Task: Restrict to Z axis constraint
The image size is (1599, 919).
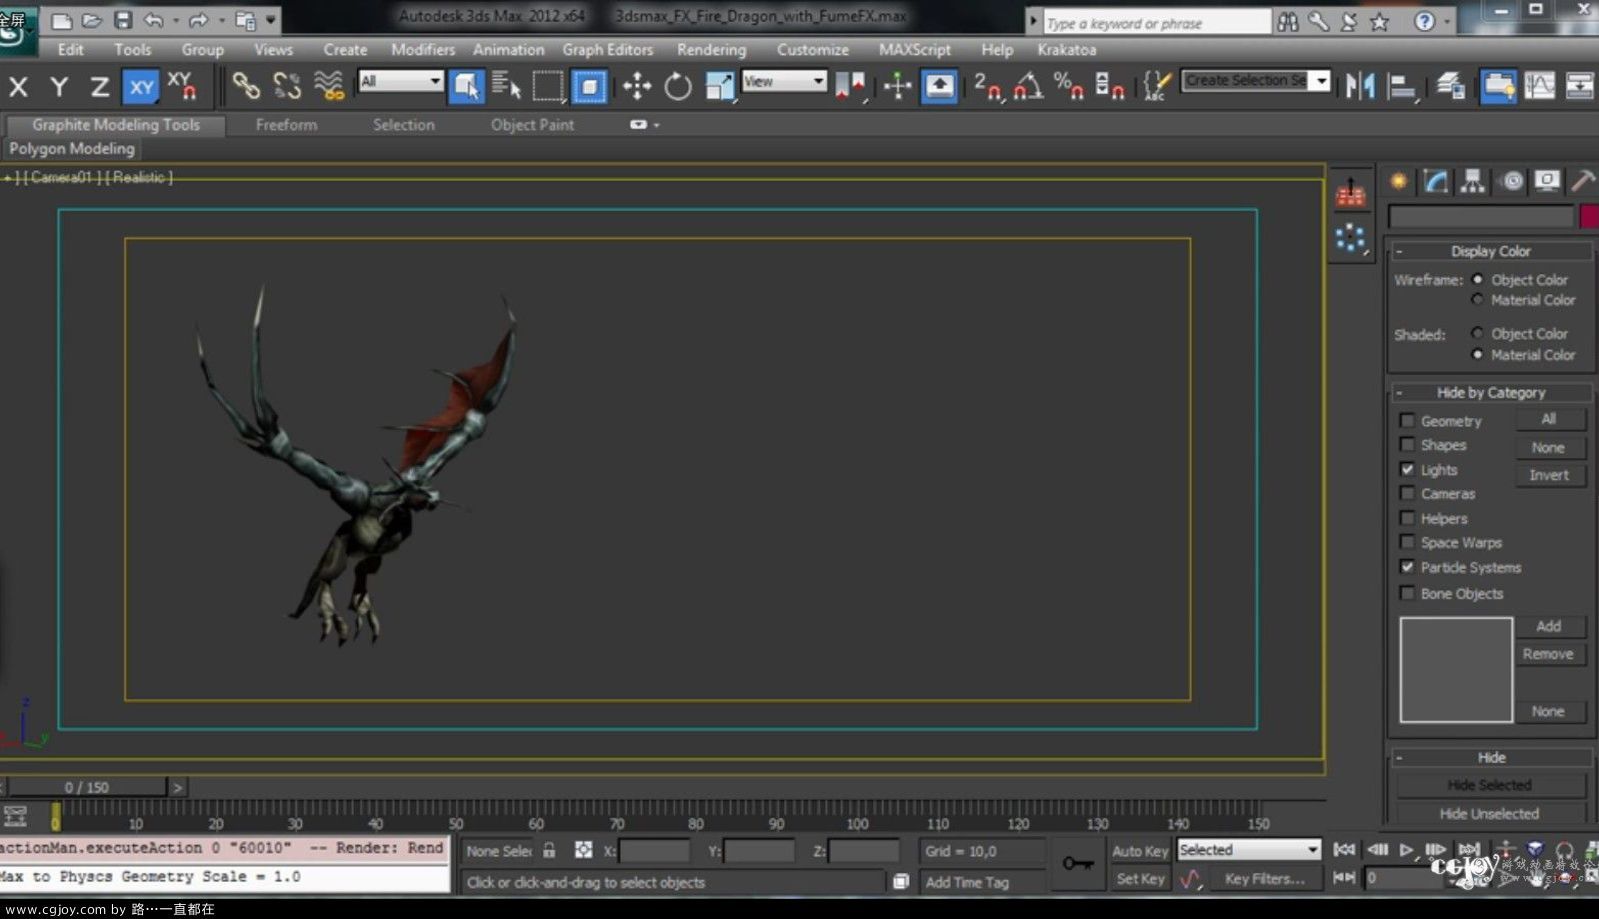Action: [x=100, y=87]
